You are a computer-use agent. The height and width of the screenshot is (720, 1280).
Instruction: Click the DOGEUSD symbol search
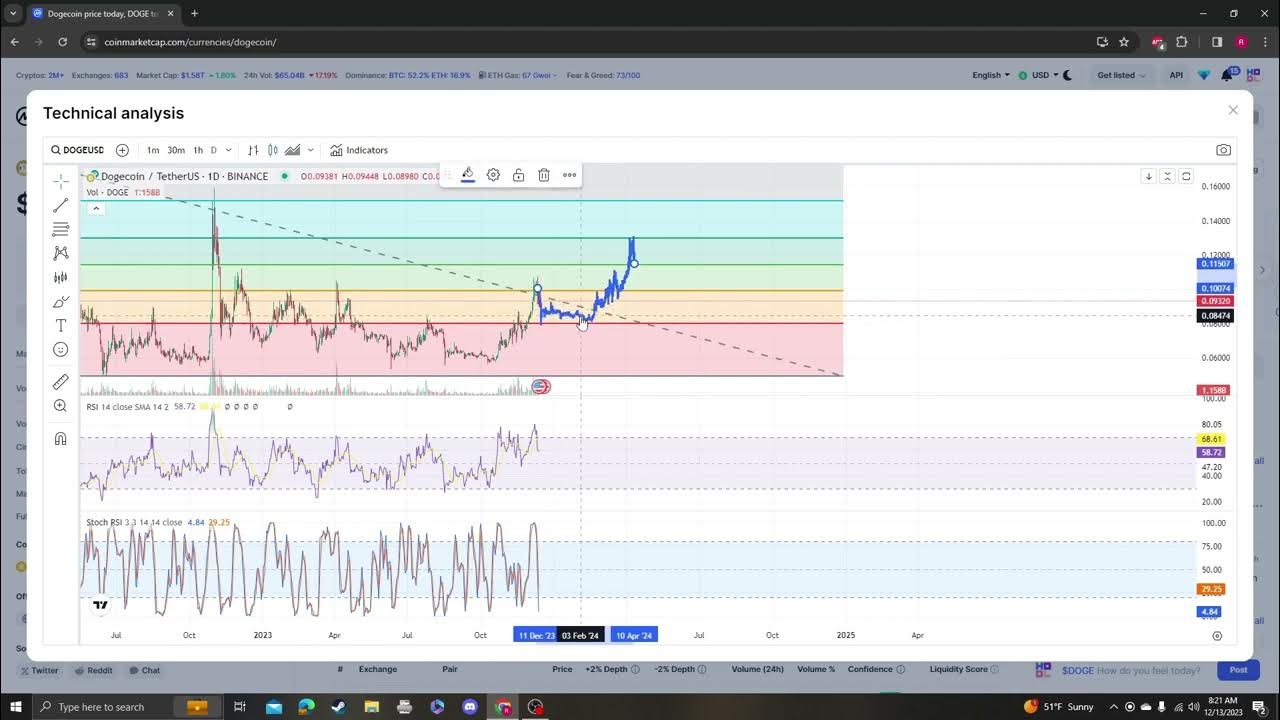coord(78,150)
